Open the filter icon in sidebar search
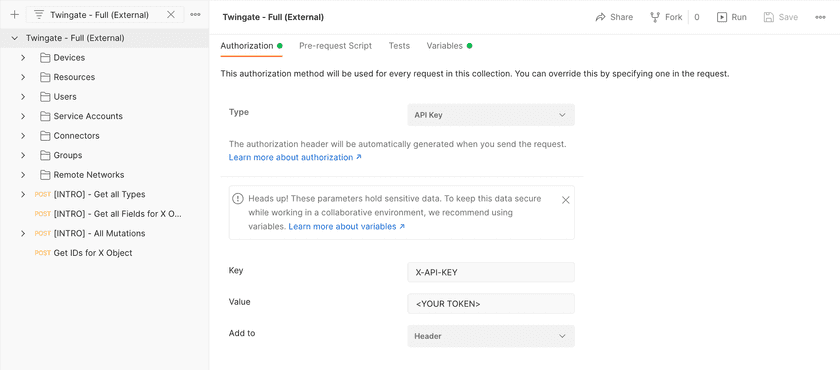The image size is (840, 370). tap(39, 15)
